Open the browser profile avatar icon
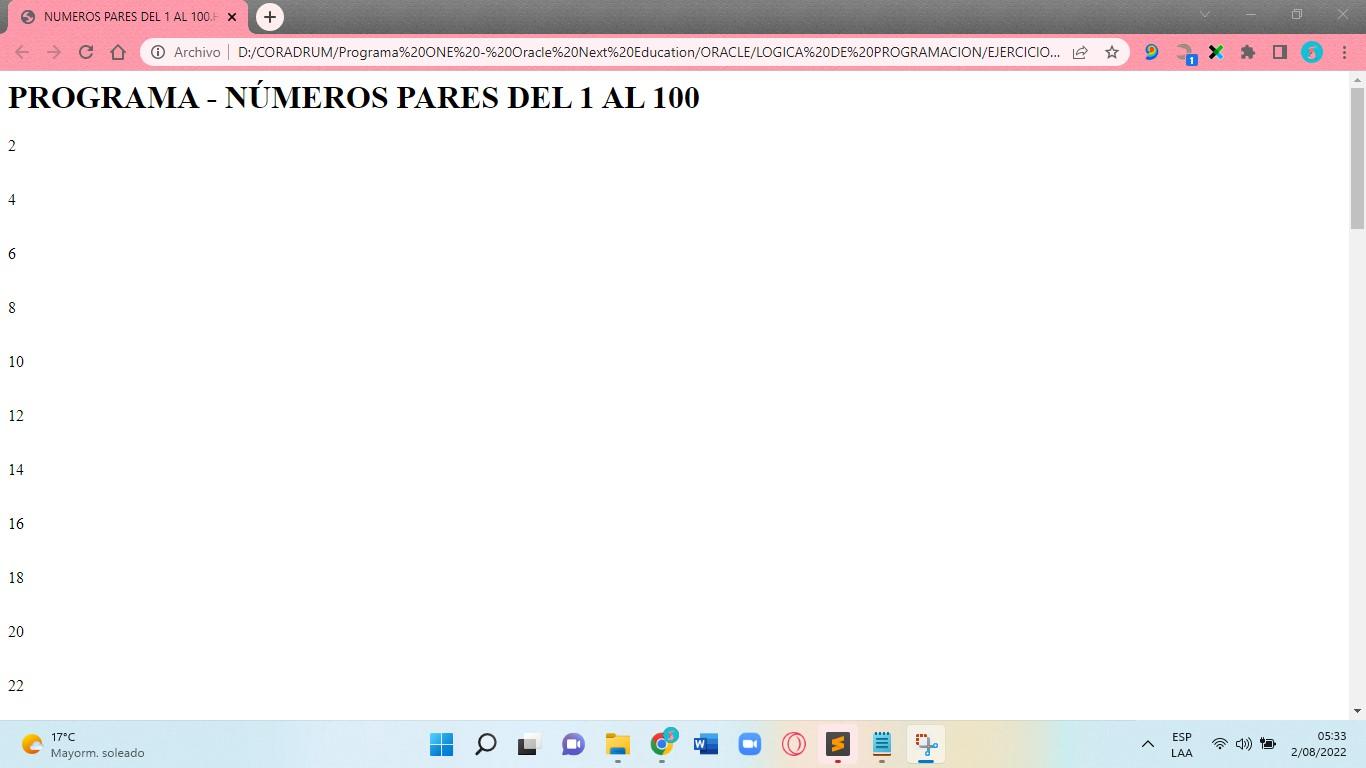This screenshot has width=1366, height=768. tap(1311, 51)
